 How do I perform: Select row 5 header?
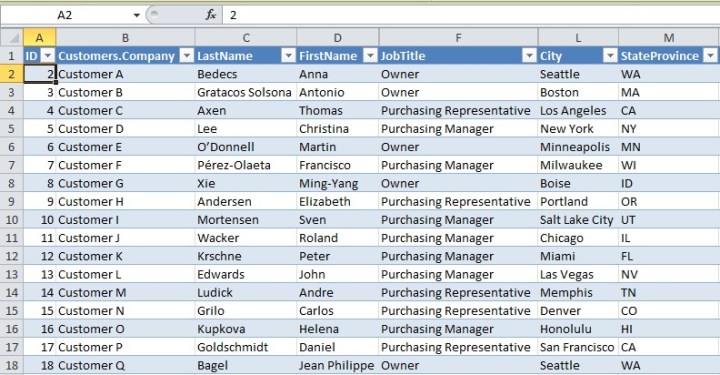coord(12,129)
